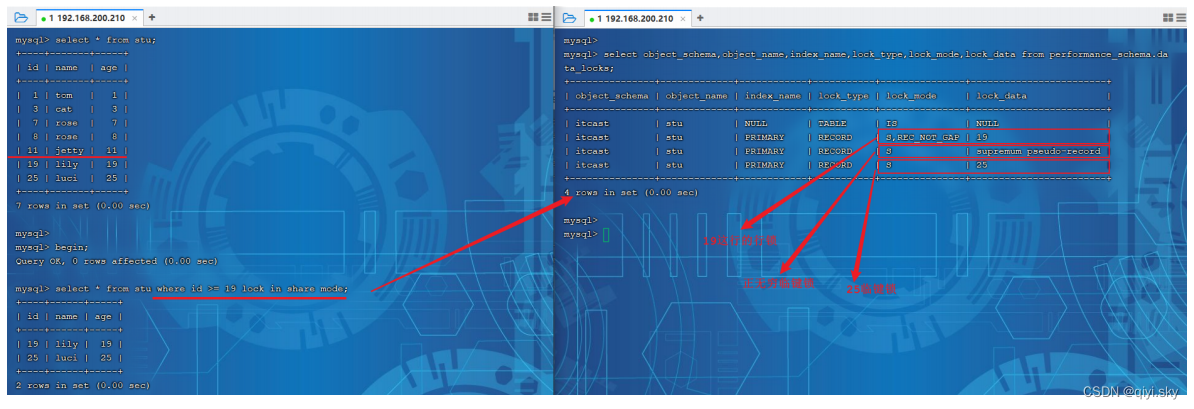1194x409 pixels.
Task: Click the 'TABLE' lock_type cell
Action: [x=833, y=123]
